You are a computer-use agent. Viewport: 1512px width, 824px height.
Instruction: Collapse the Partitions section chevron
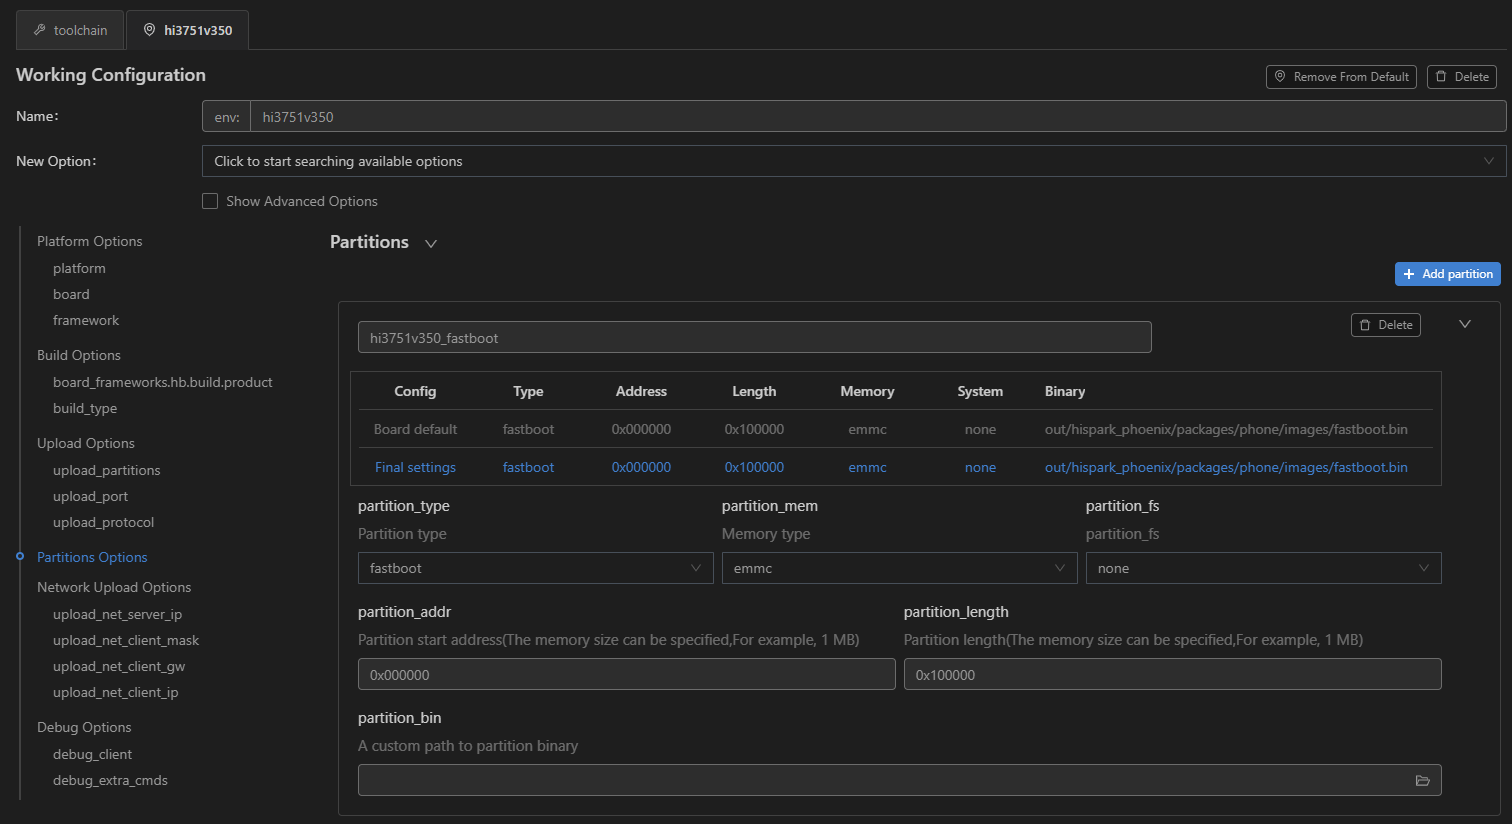click(x=431, y=243)
